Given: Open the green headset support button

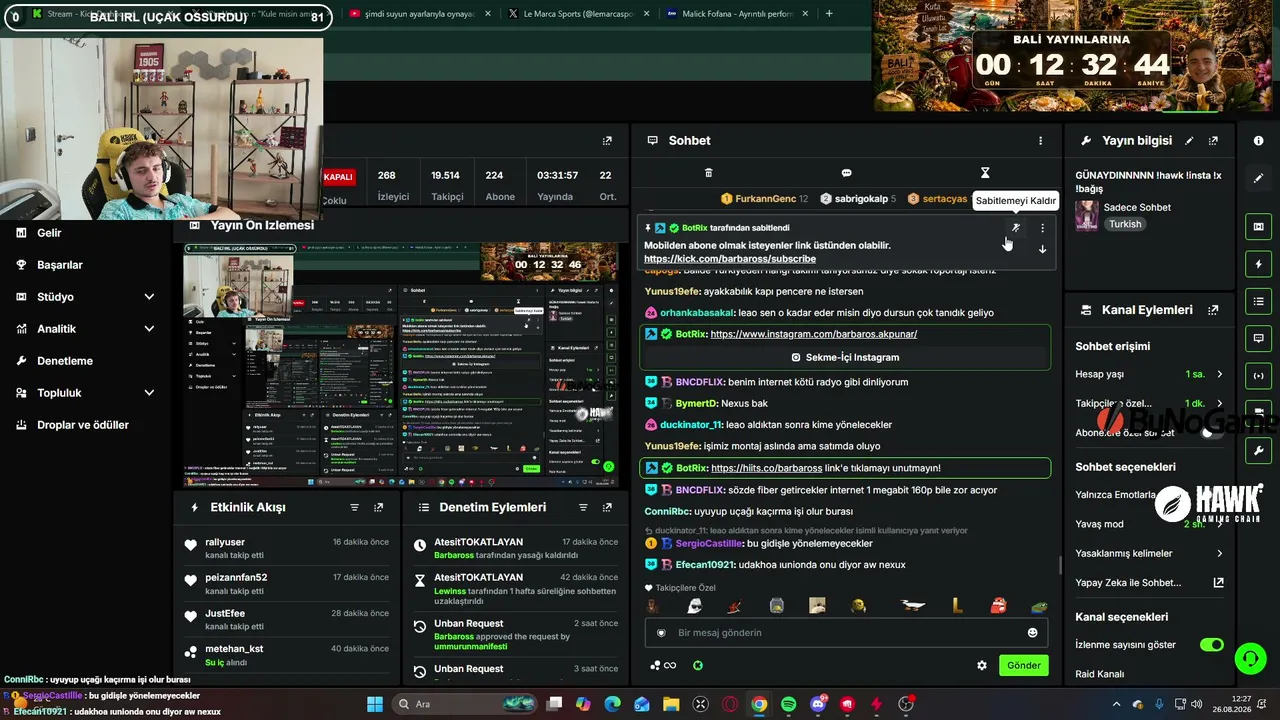Looking at the screenshot, I should click(1251, 658).
